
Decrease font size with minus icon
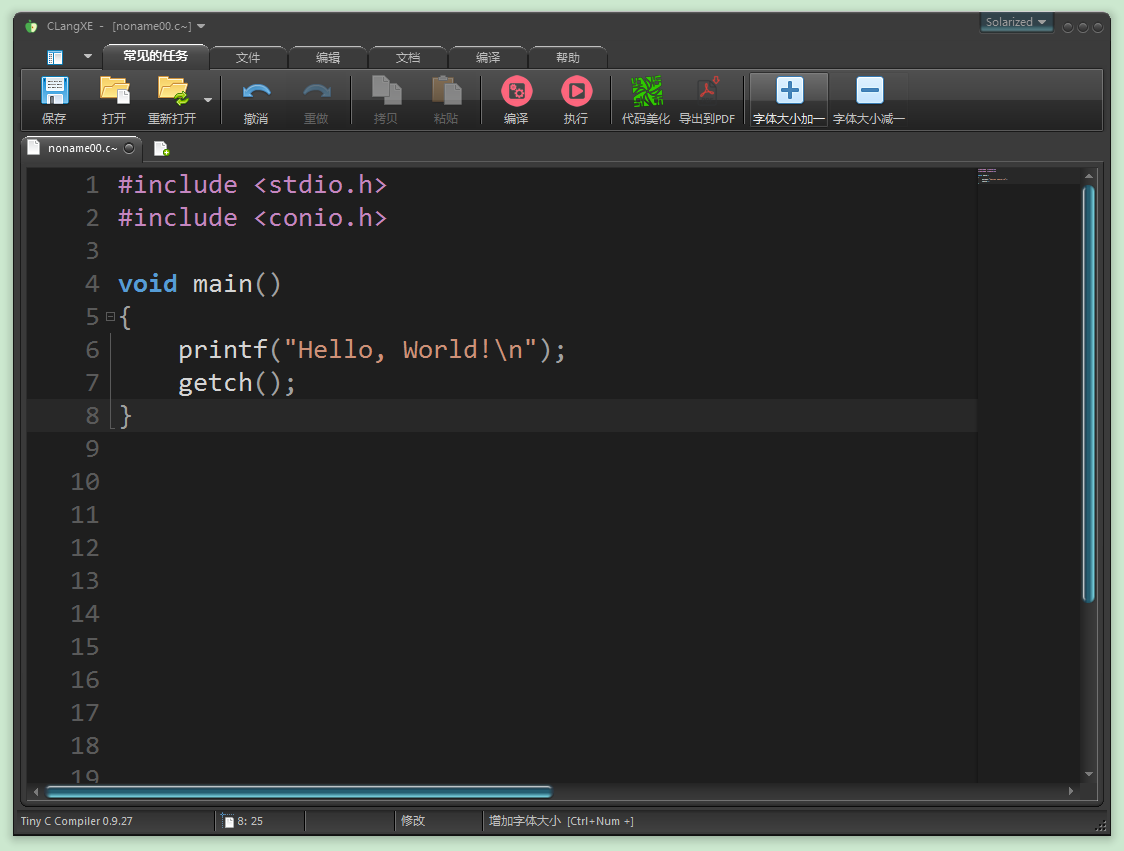pyautogui.click(x=869, y=91)
